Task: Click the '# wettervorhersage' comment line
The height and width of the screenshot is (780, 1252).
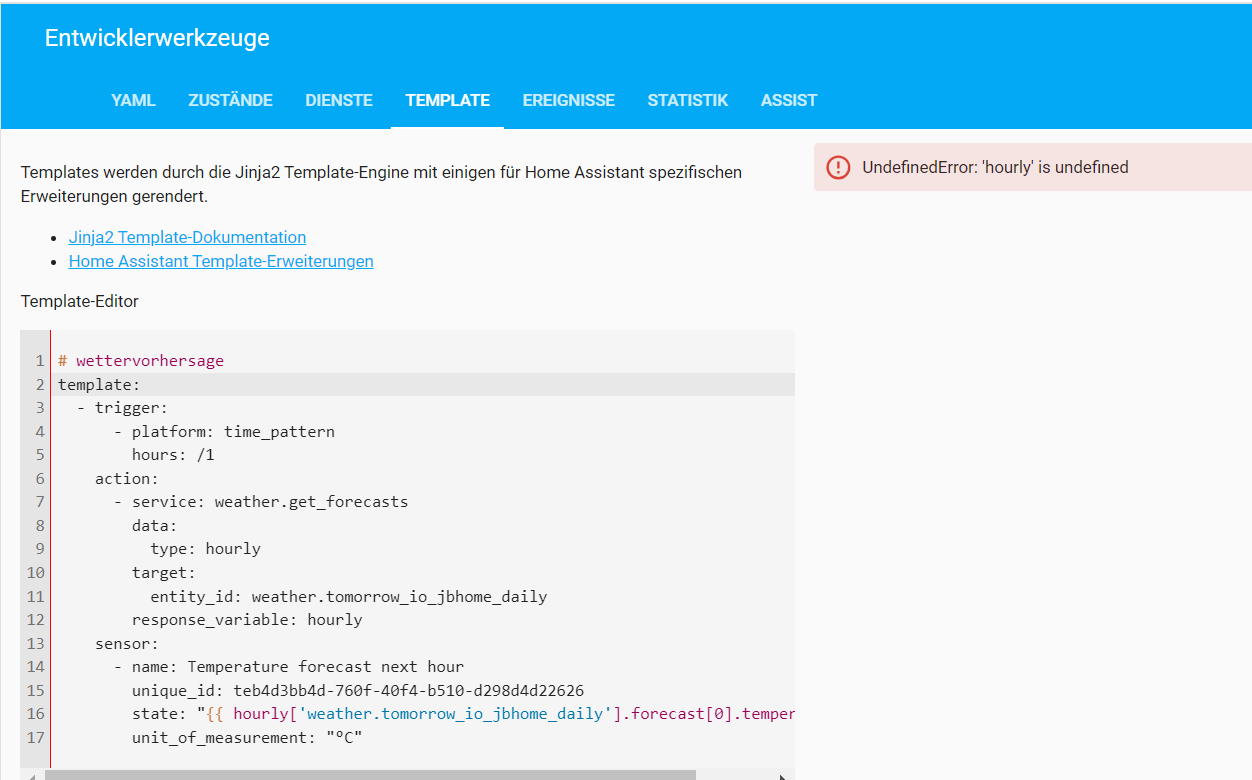Action: tap(140, 361)
